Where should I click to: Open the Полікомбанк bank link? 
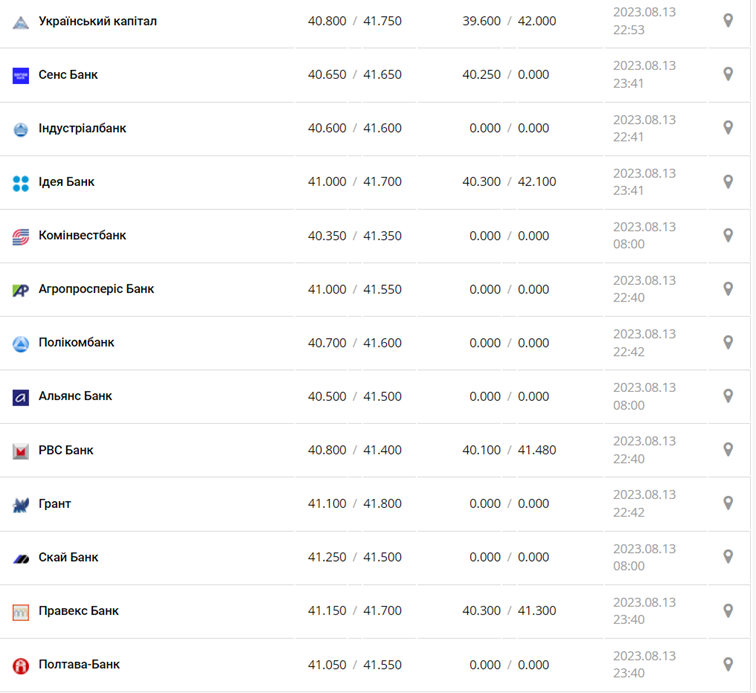pos(76,343)
